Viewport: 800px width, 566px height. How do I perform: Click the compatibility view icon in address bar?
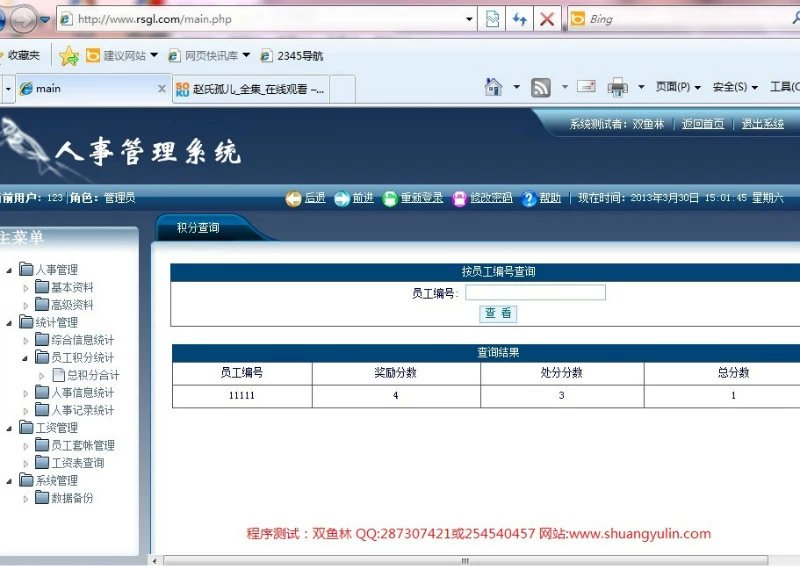pyautogui.click(x=492, y=19)
